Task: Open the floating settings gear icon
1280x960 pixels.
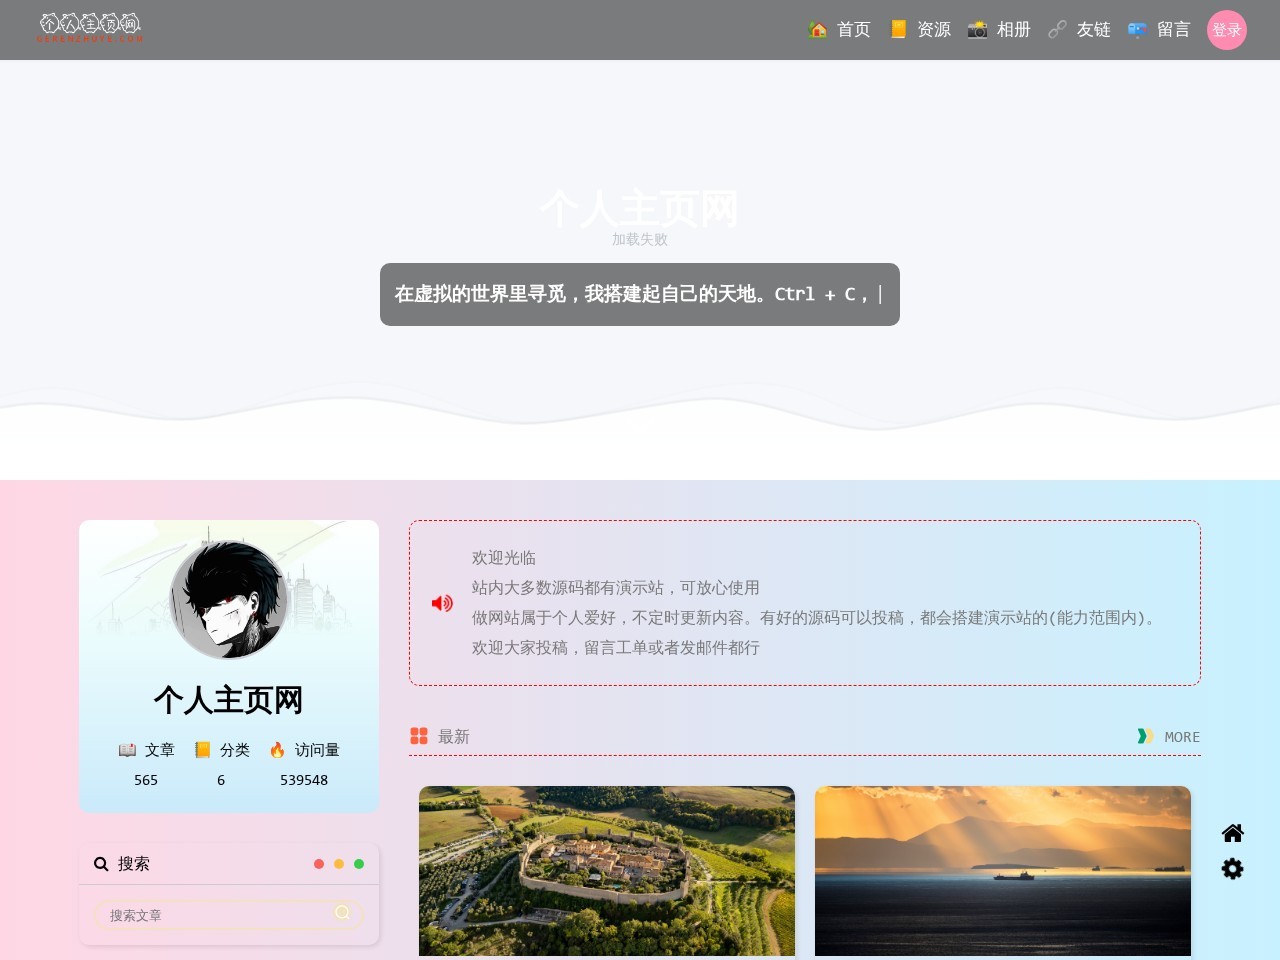Action: [1233, 869]
